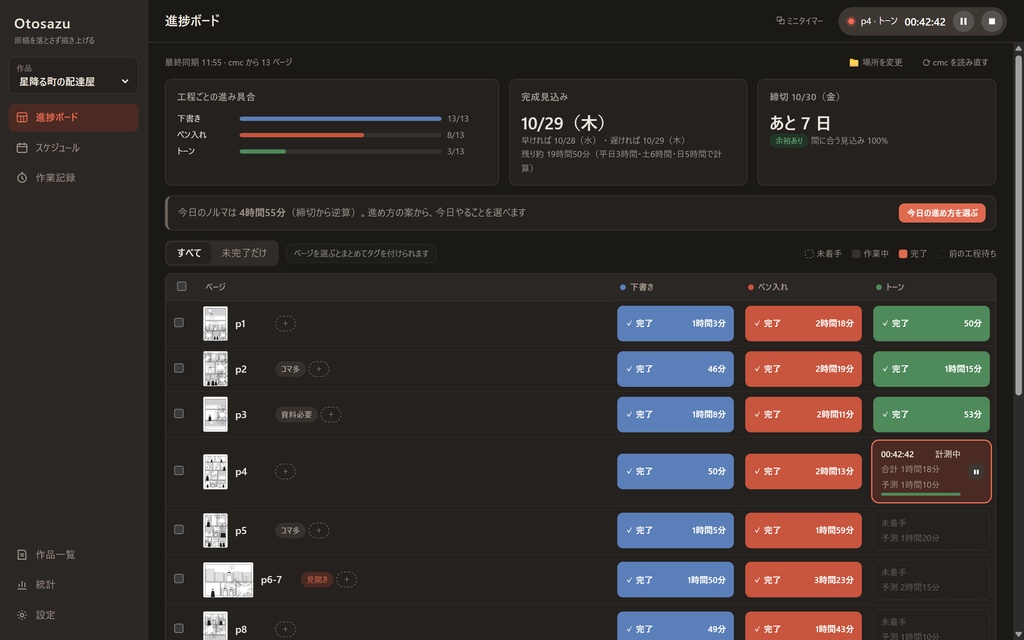
Task: Add another tag to page p6-7
Action: (347, 579)
